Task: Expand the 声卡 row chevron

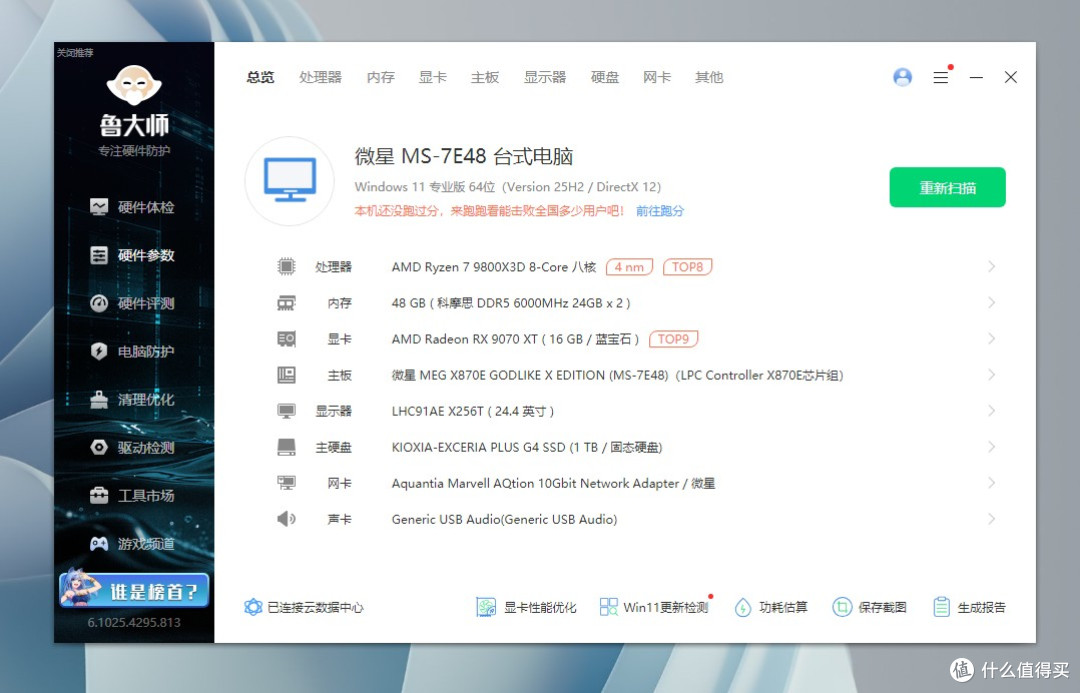Action: tap(991, 519)
